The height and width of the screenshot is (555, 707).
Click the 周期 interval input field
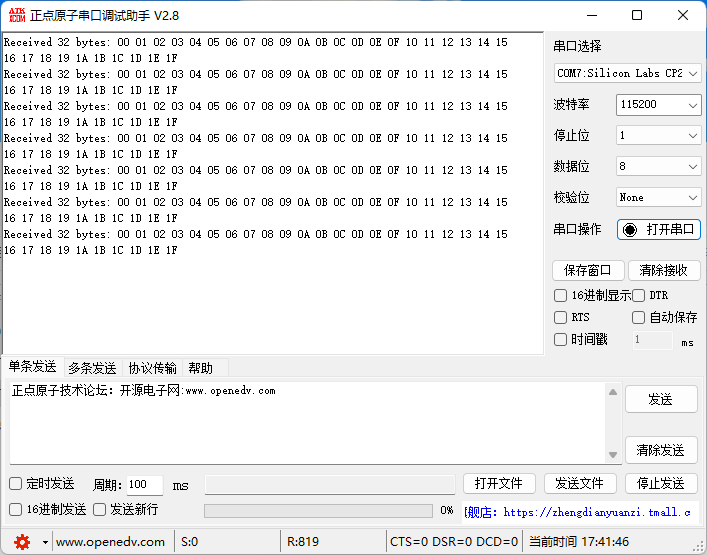(145, 485)
